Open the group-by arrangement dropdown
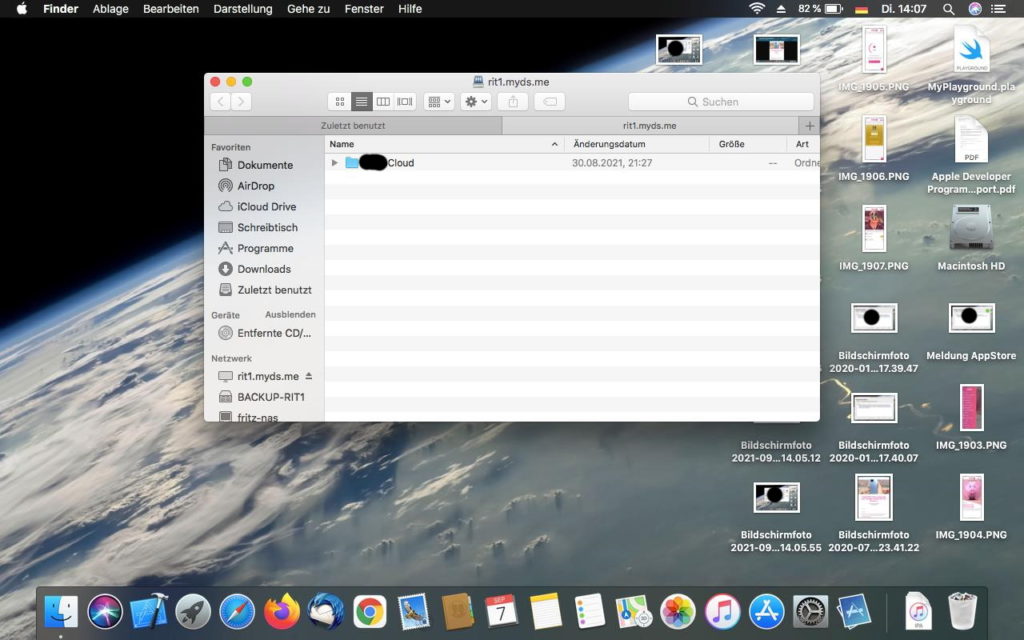The image size is (1024, 640). [x=439, y=102]
